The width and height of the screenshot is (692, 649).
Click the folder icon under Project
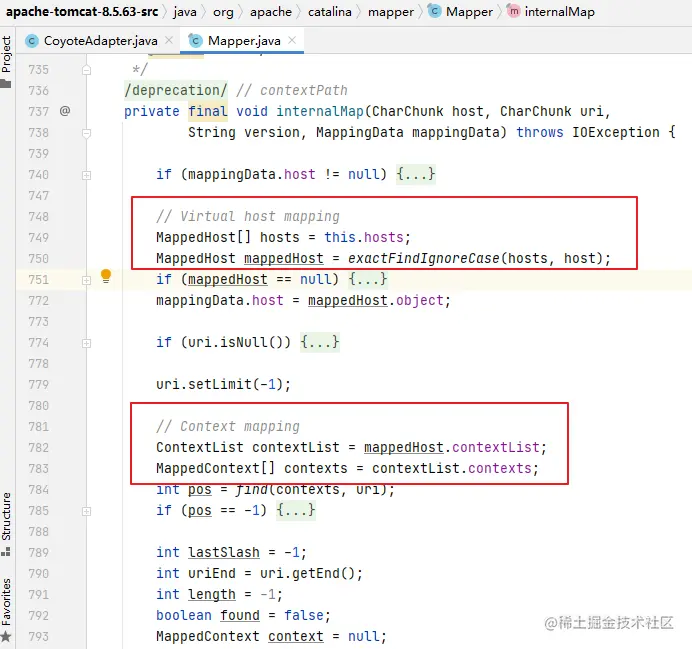(6, 83)
